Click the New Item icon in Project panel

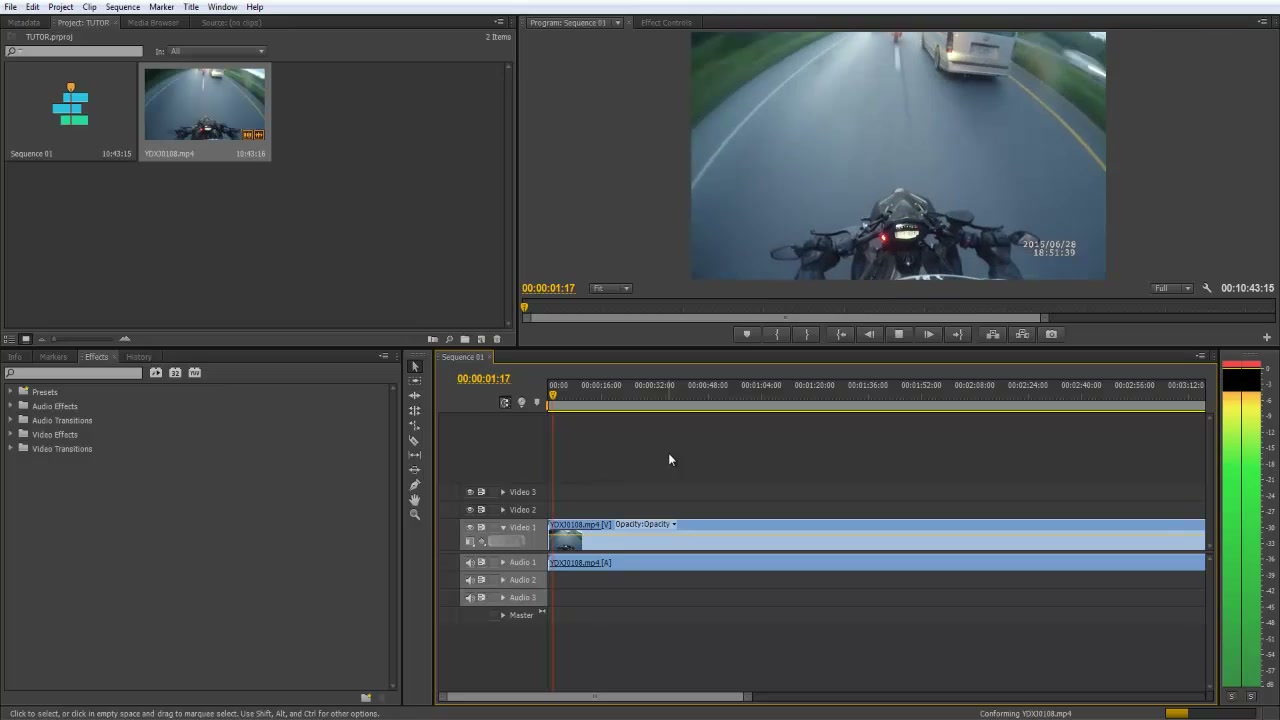[x=481, y=339]
